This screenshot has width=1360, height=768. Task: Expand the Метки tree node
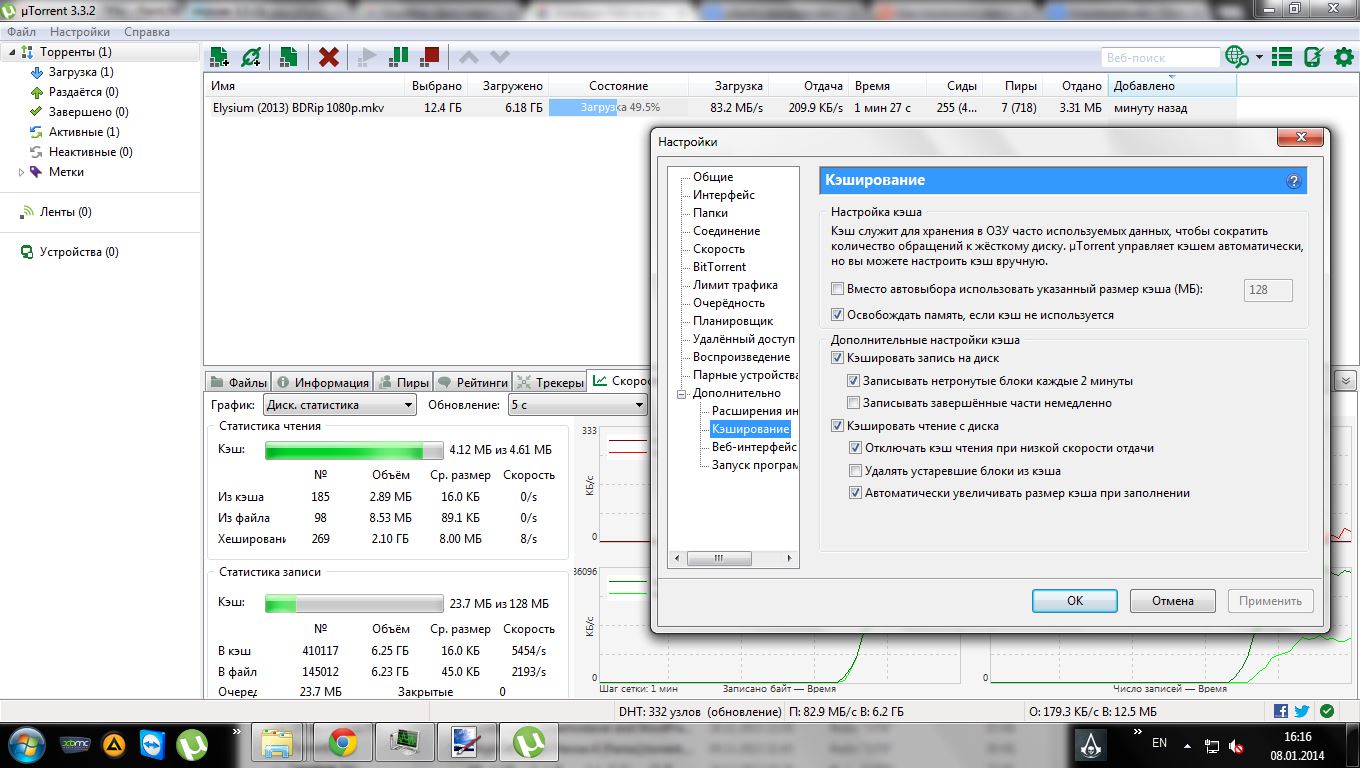[x=22, y=172]
